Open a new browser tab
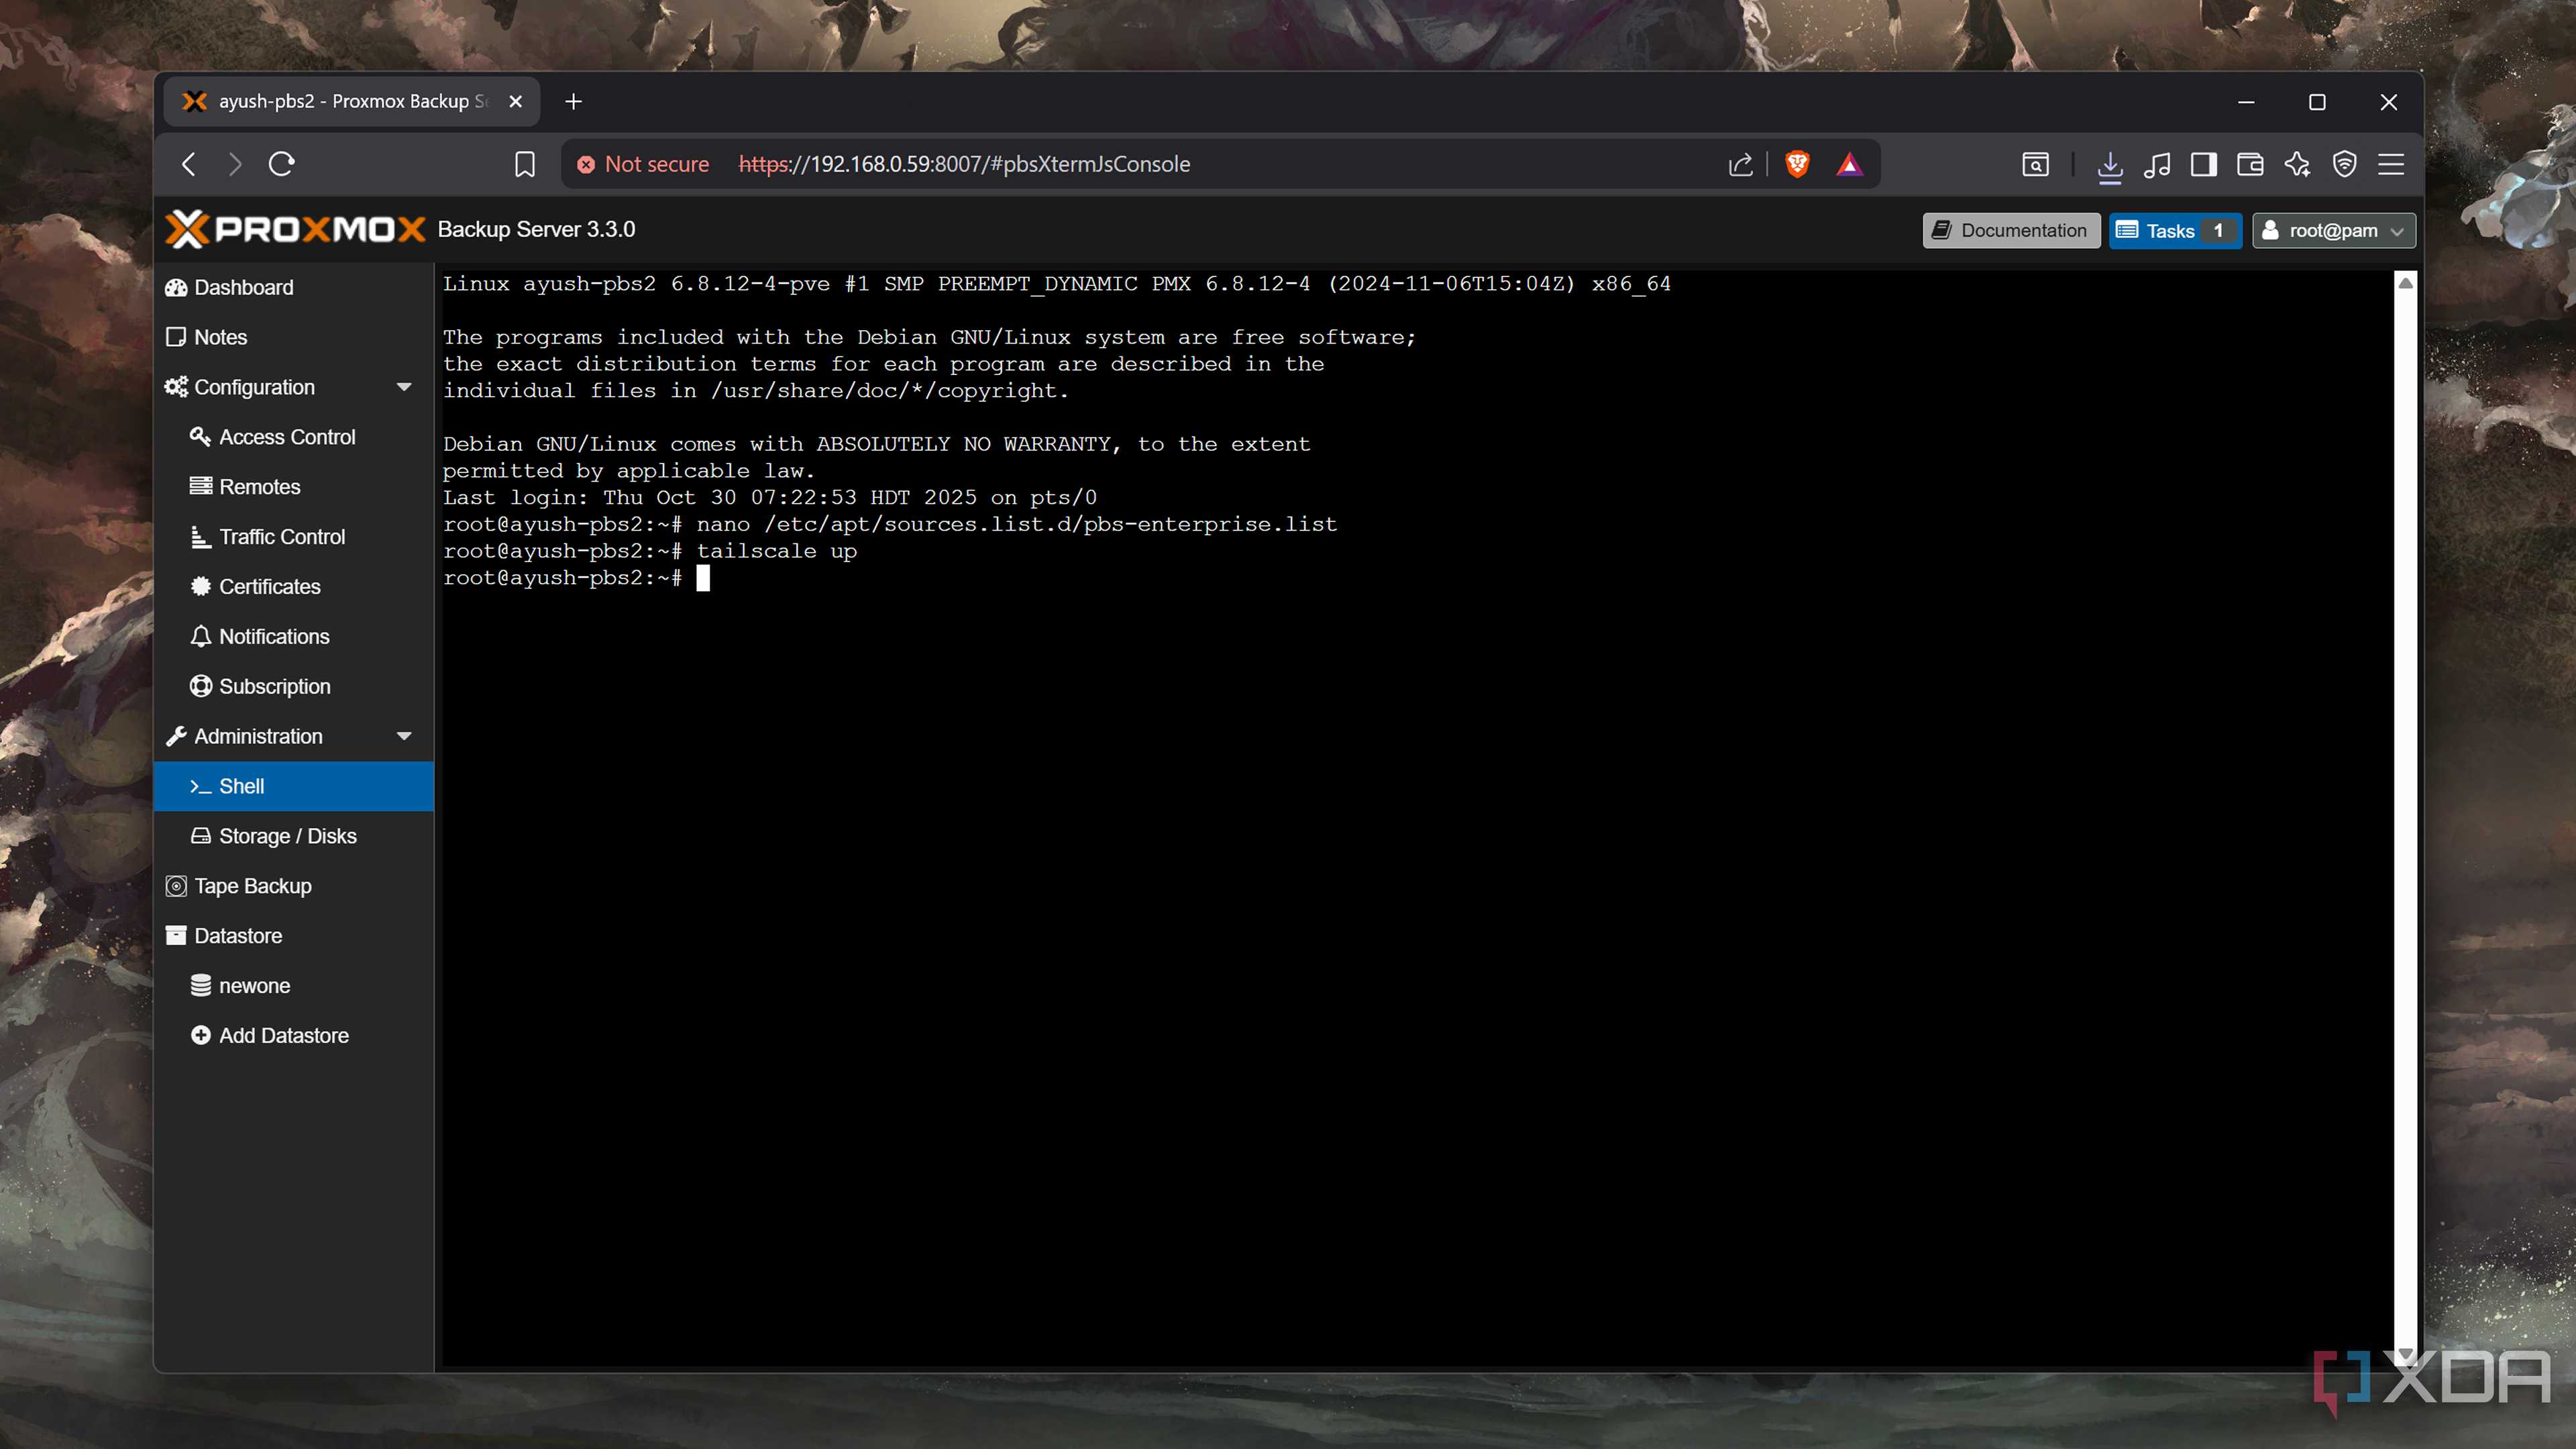2576x1449 pixels. pyautogui.click(x=573, y=101)
